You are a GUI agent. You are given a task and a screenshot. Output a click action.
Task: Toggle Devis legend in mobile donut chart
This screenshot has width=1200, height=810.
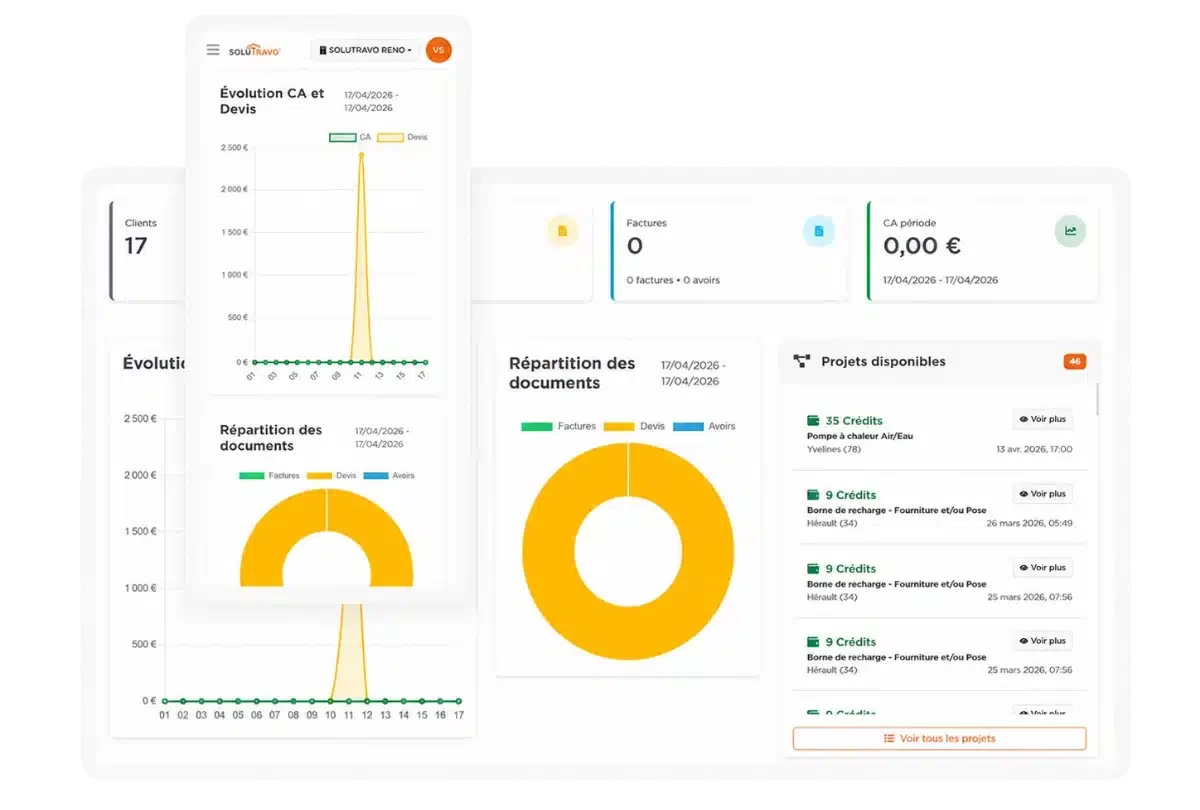click(332, 475)
